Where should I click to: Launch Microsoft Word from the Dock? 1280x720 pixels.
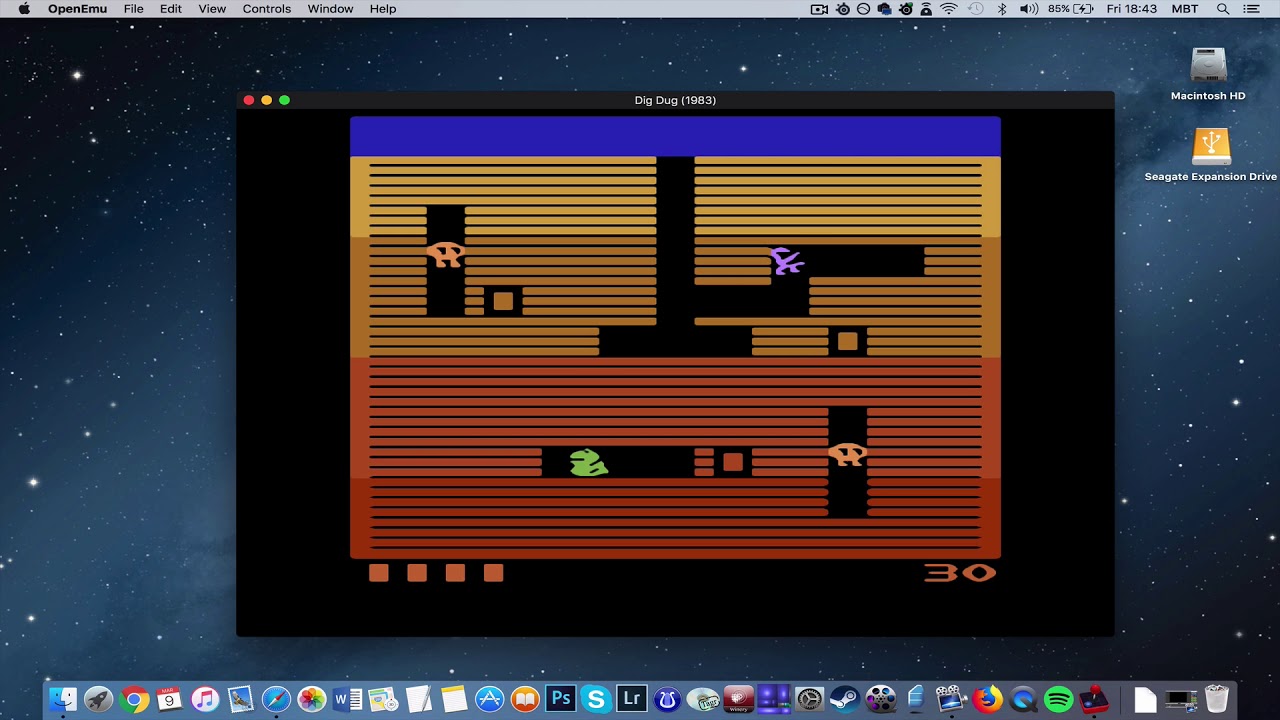tap(347, 699)
